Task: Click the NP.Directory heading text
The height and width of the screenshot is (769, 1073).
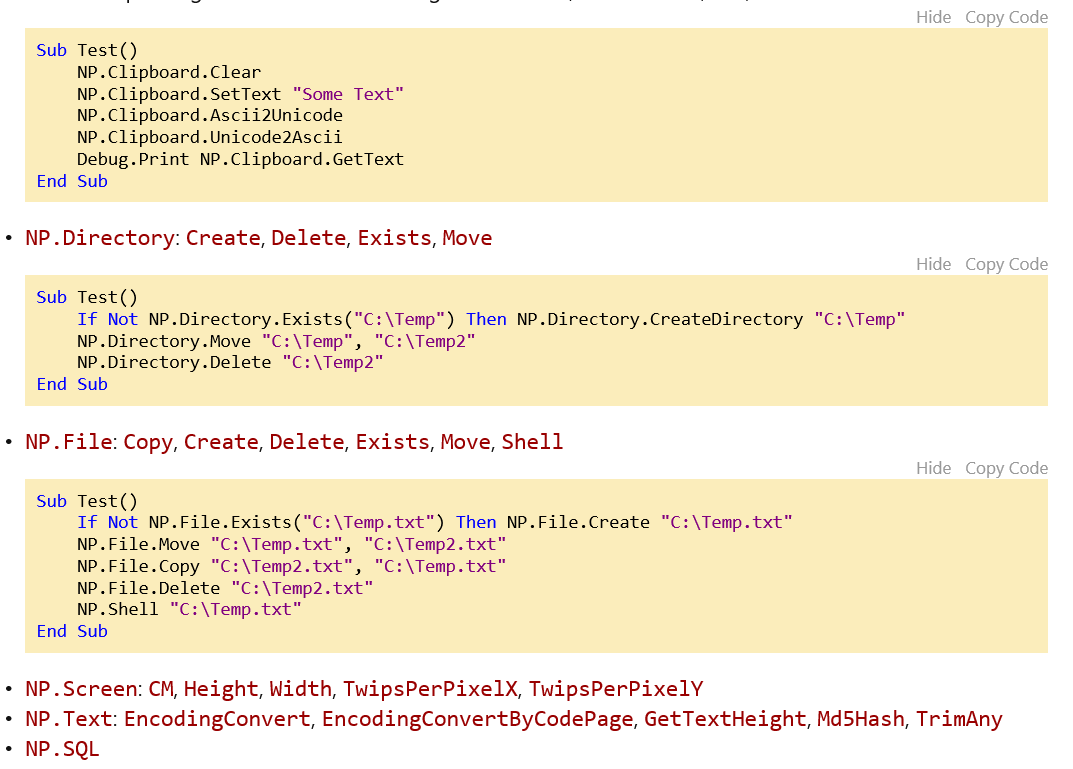Action: point(100,237)
